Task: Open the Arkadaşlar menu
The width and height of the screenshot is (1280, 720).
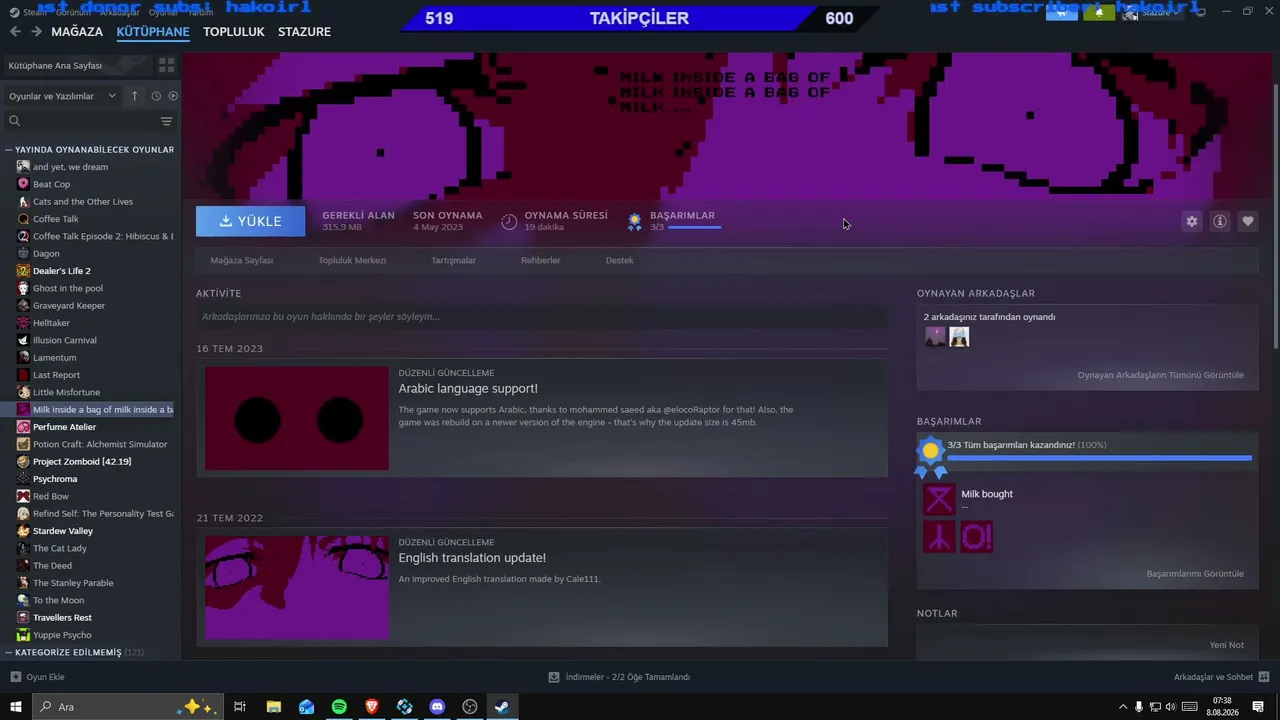Action: [x=120, y=13]
